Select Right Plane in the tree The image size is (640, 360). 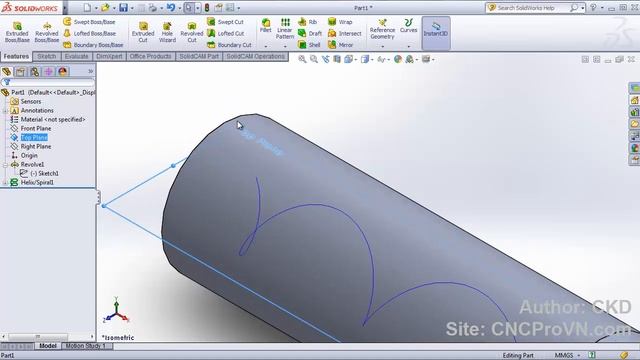[36, 147]
